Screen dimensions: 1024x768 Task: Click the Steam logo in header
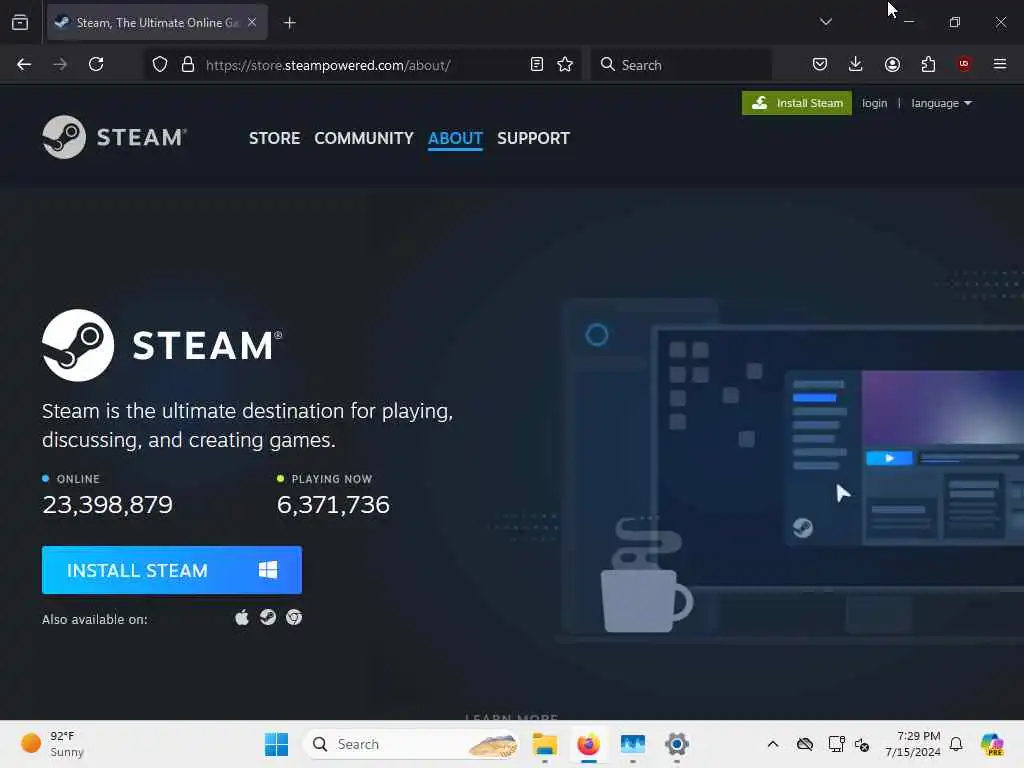click(x=115, y=137)
